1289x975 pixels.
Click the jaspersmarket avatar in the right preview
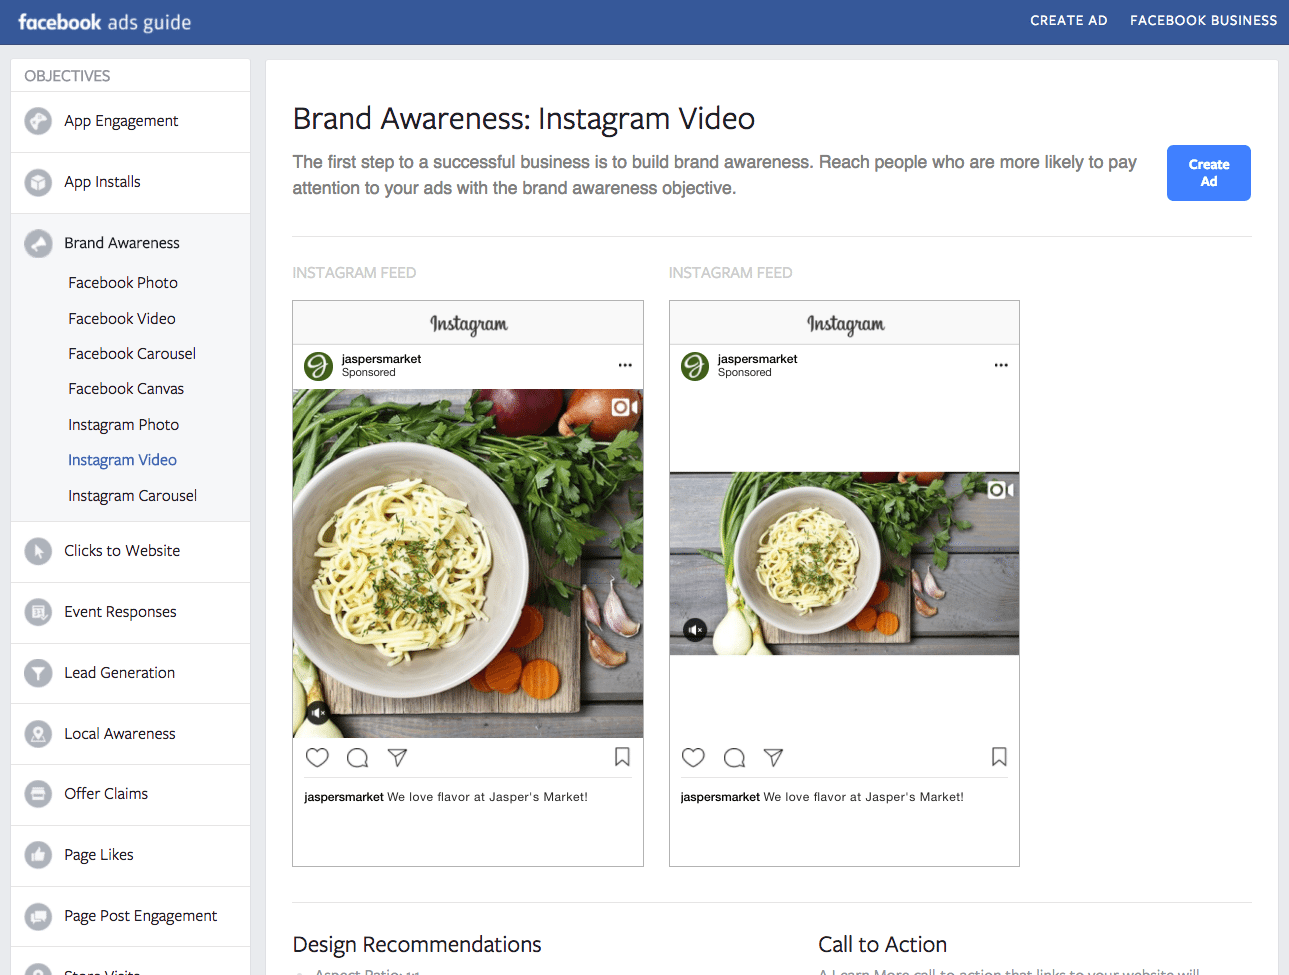pyautogui.click(x=695, y=366)
